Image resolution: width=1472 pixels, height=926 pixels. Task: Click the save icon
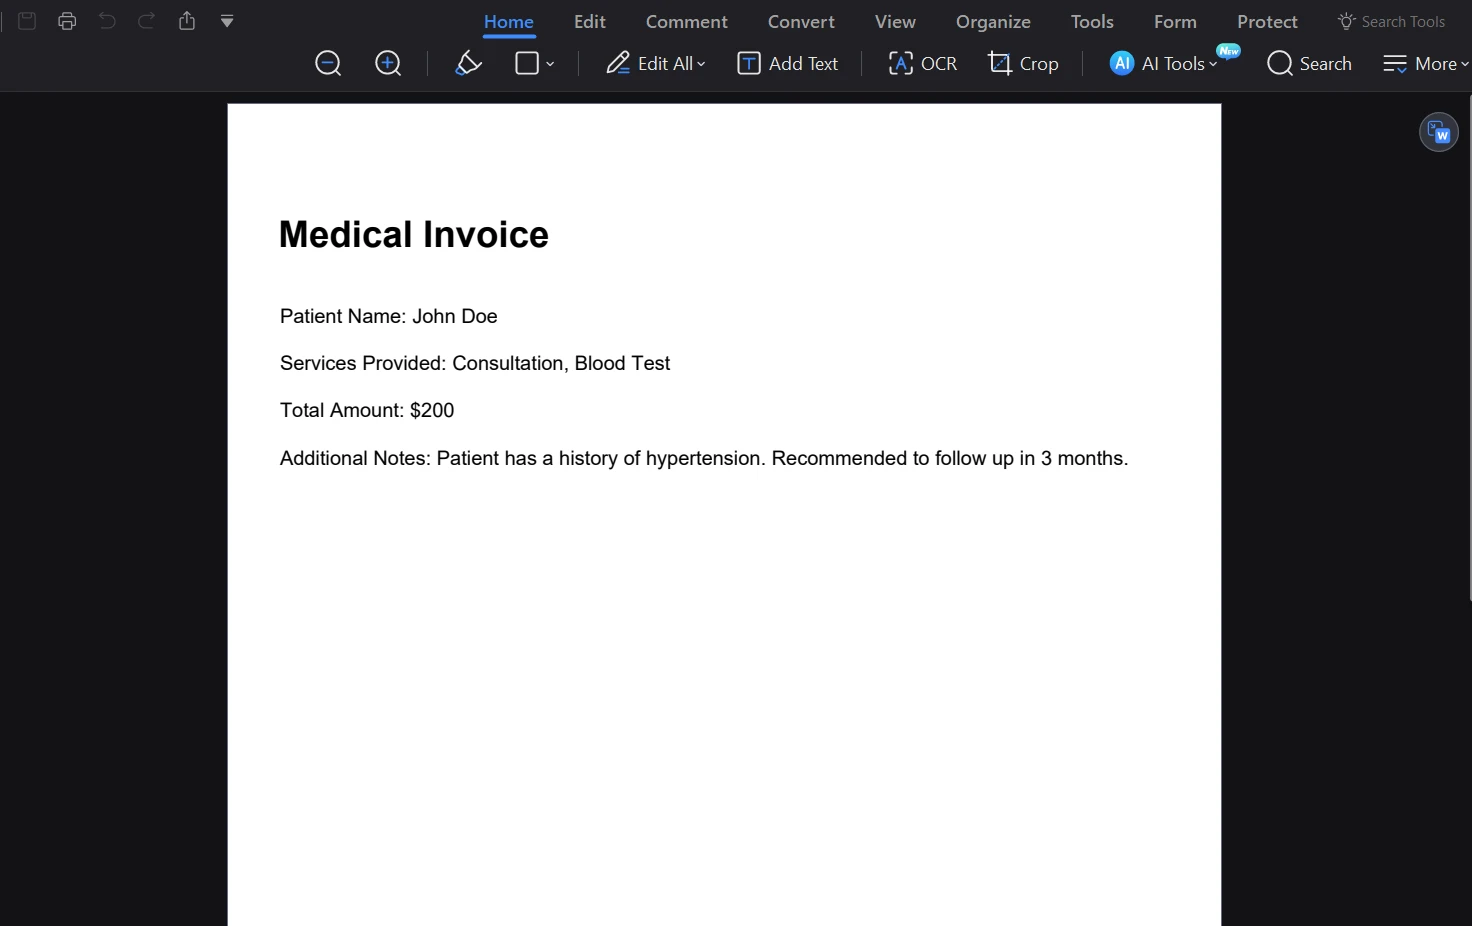27,21
